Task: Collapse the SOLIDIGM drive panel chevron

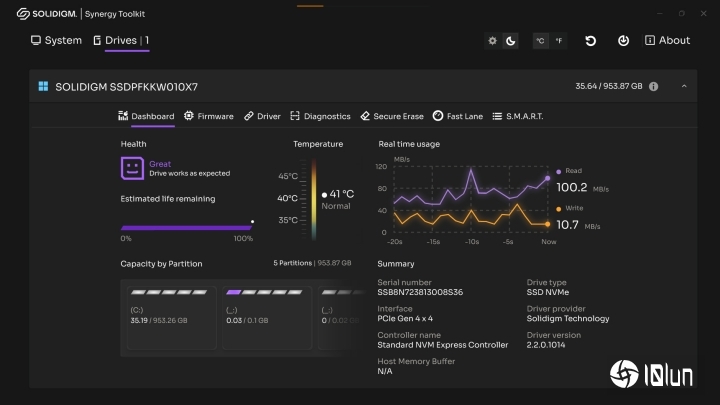Action: point(684,87)
